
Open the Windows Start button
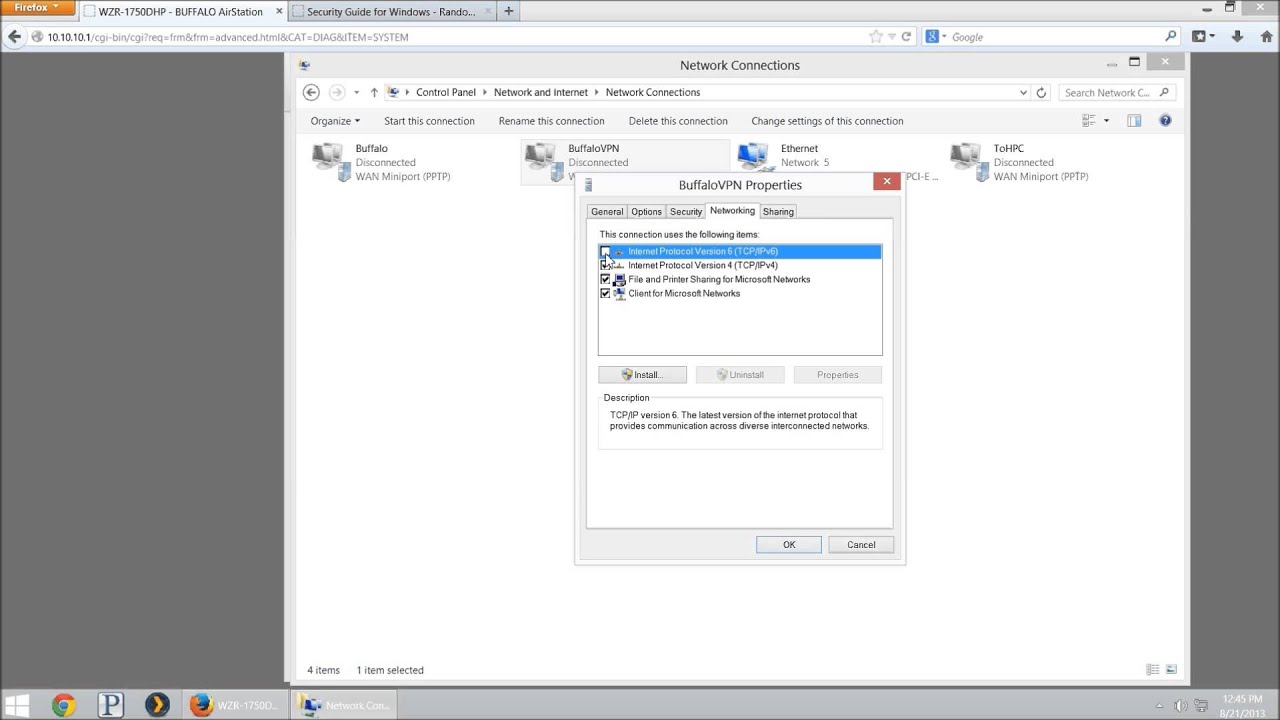[17, 705]
